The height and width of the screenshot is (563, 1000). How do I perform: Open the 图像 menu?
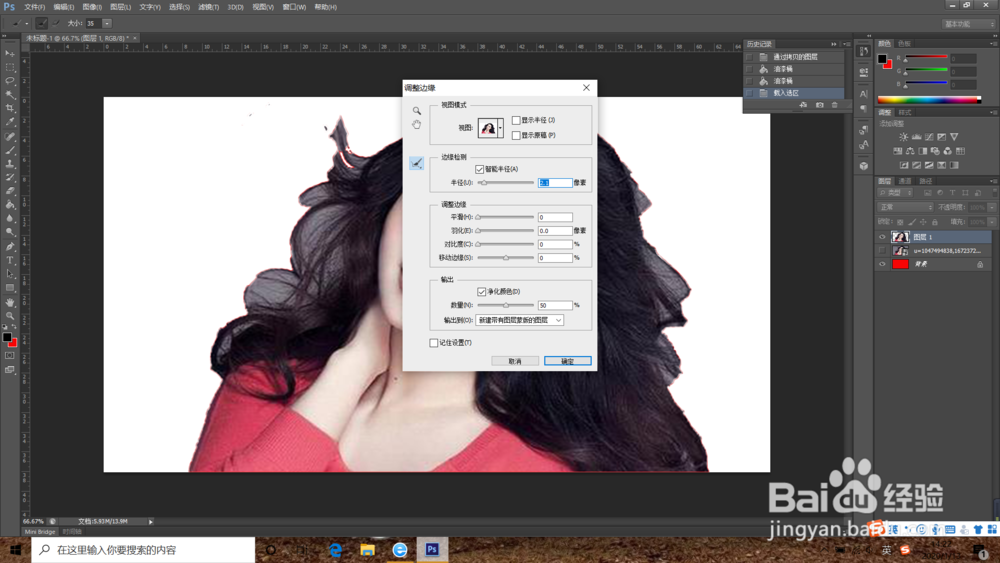point(92,7)
